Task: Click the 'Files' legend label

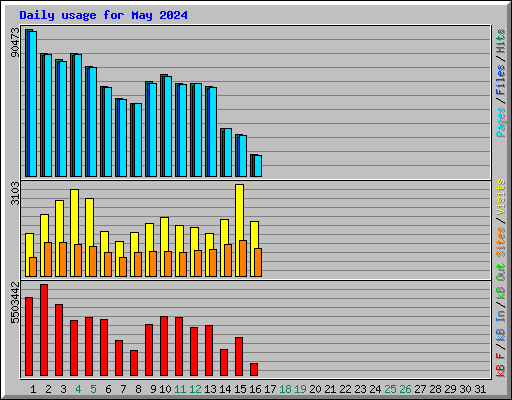Action: (501, 80)
